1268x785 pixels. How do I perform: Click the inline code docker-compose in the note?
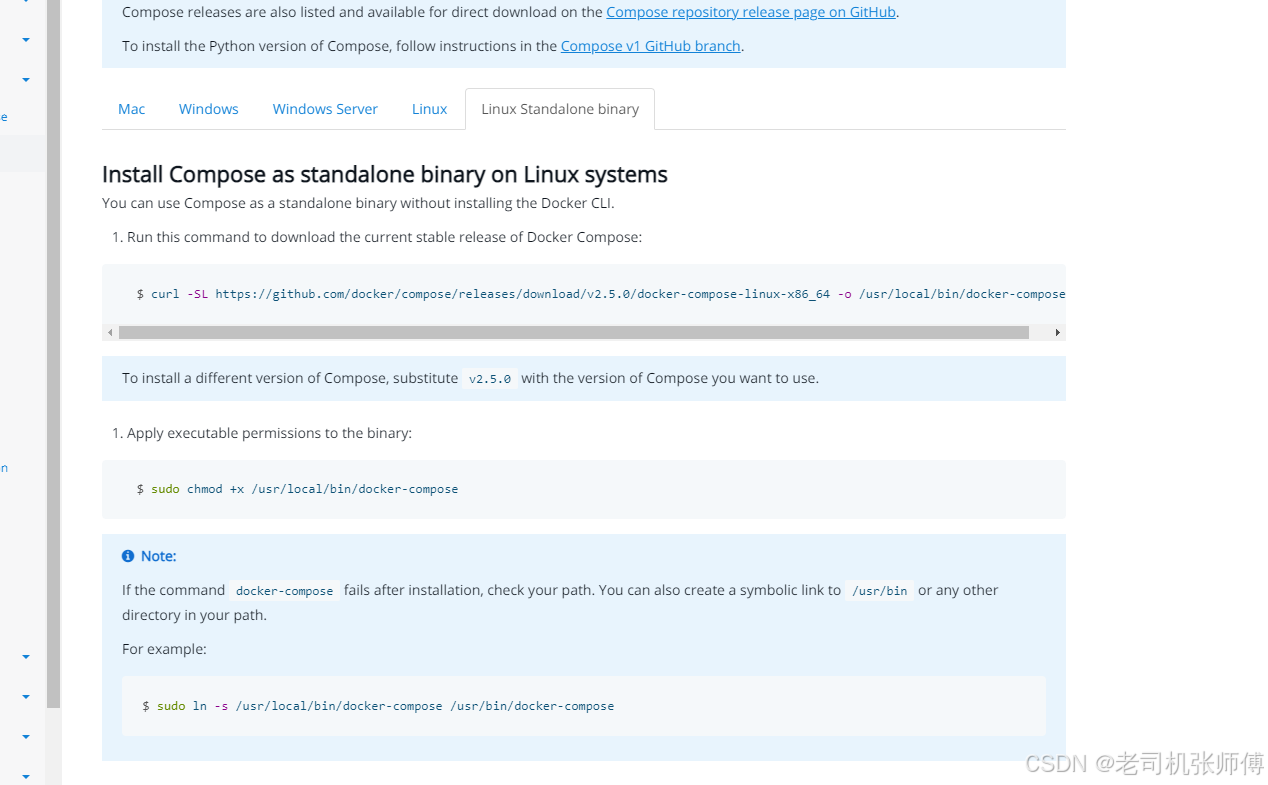(x=285, y=591)
